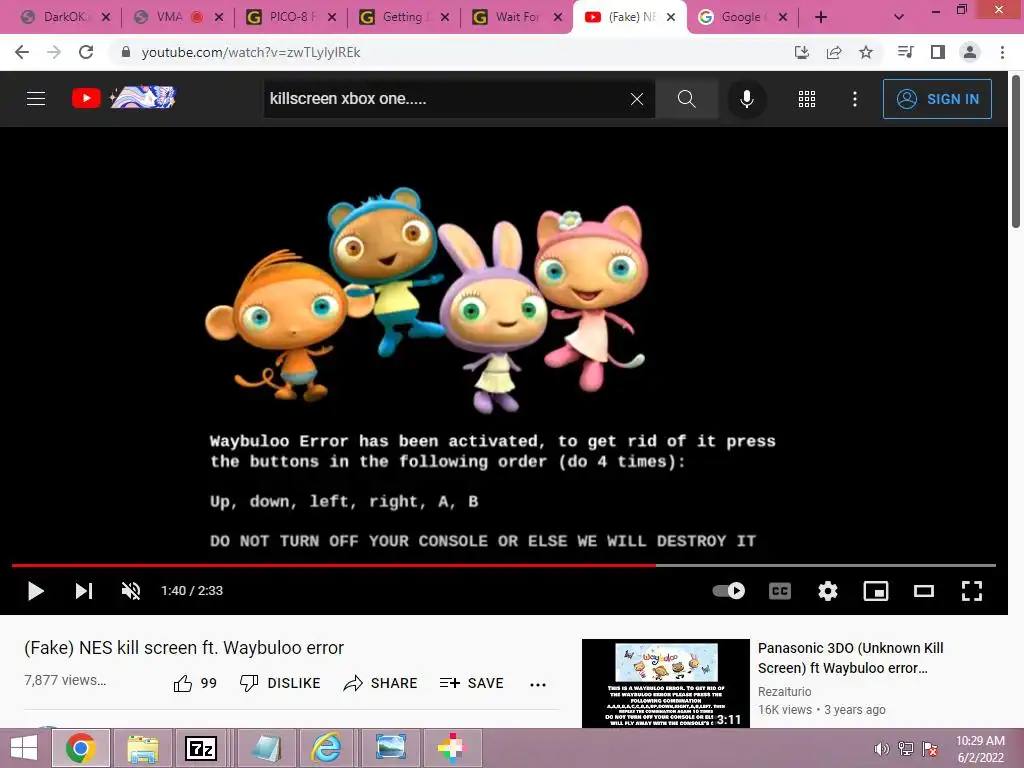The width and height of the screenshot is (1024, 768).
Task: Open YouTube settings three-dot menu
Action: (854, 99)
